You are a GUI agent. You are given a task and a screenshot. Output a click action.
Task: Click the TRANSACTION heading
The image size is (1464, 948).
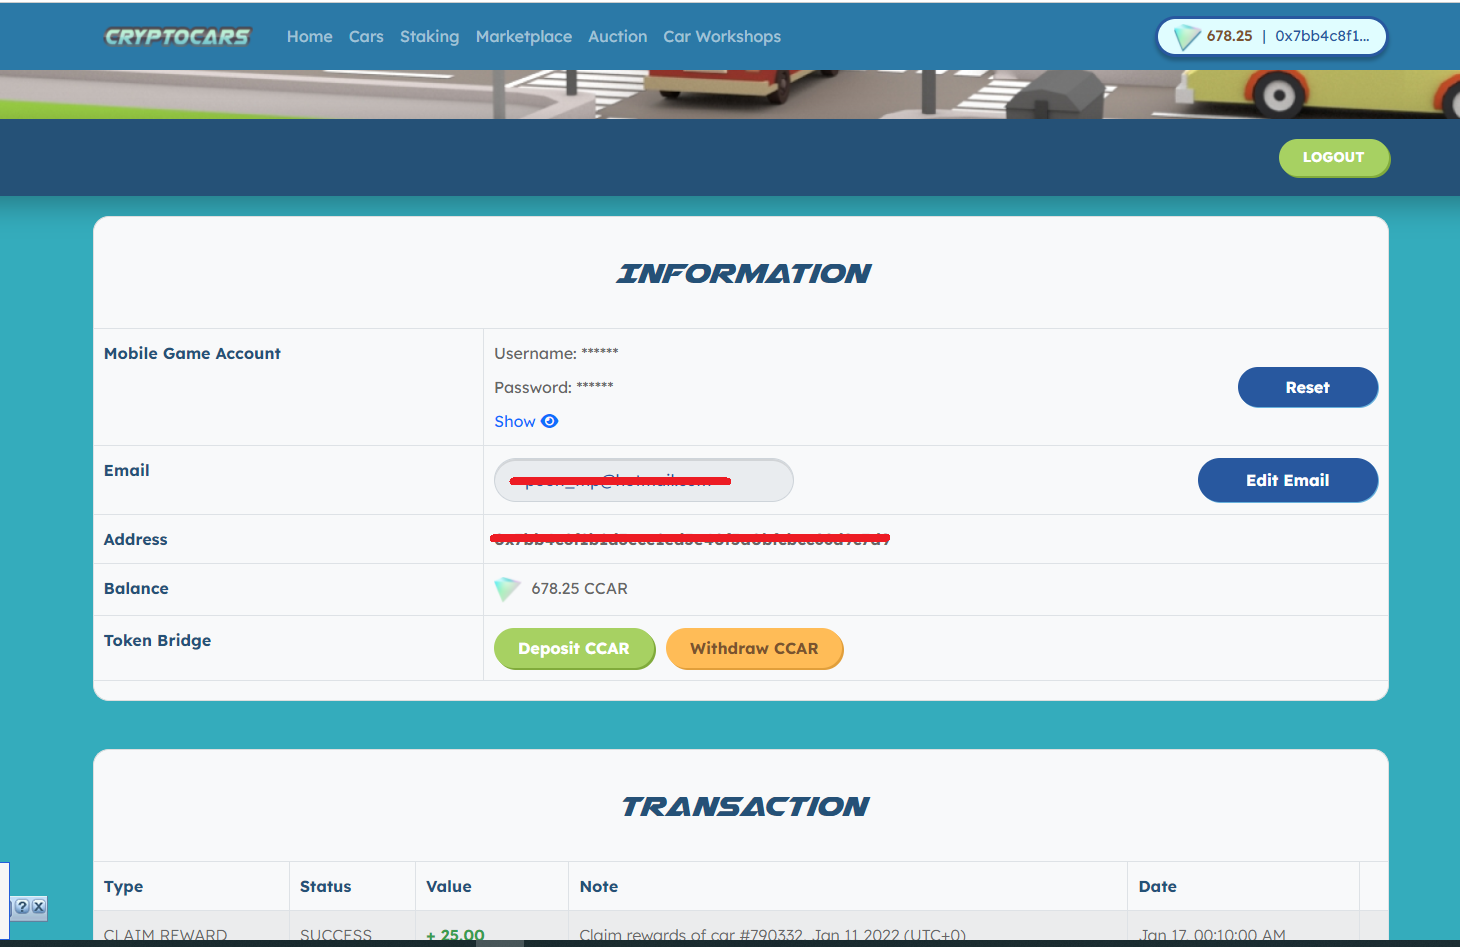coord(744,806)
